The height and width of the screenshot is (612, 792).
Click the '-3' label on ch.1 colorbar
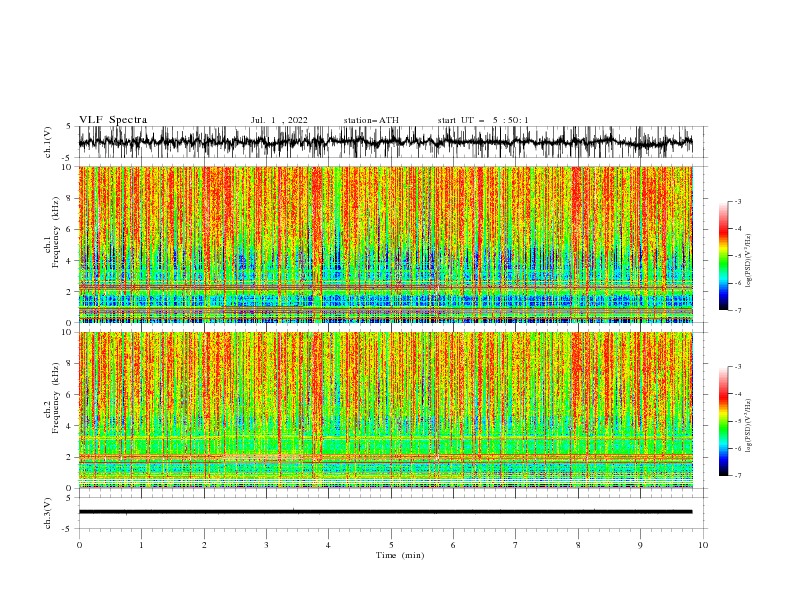(738, 201)
